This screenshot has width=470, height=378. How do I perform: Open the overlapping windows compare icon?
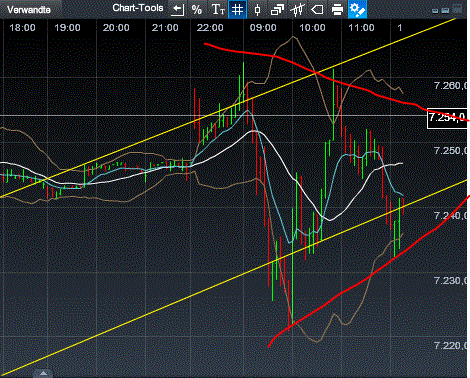point(277,9)
